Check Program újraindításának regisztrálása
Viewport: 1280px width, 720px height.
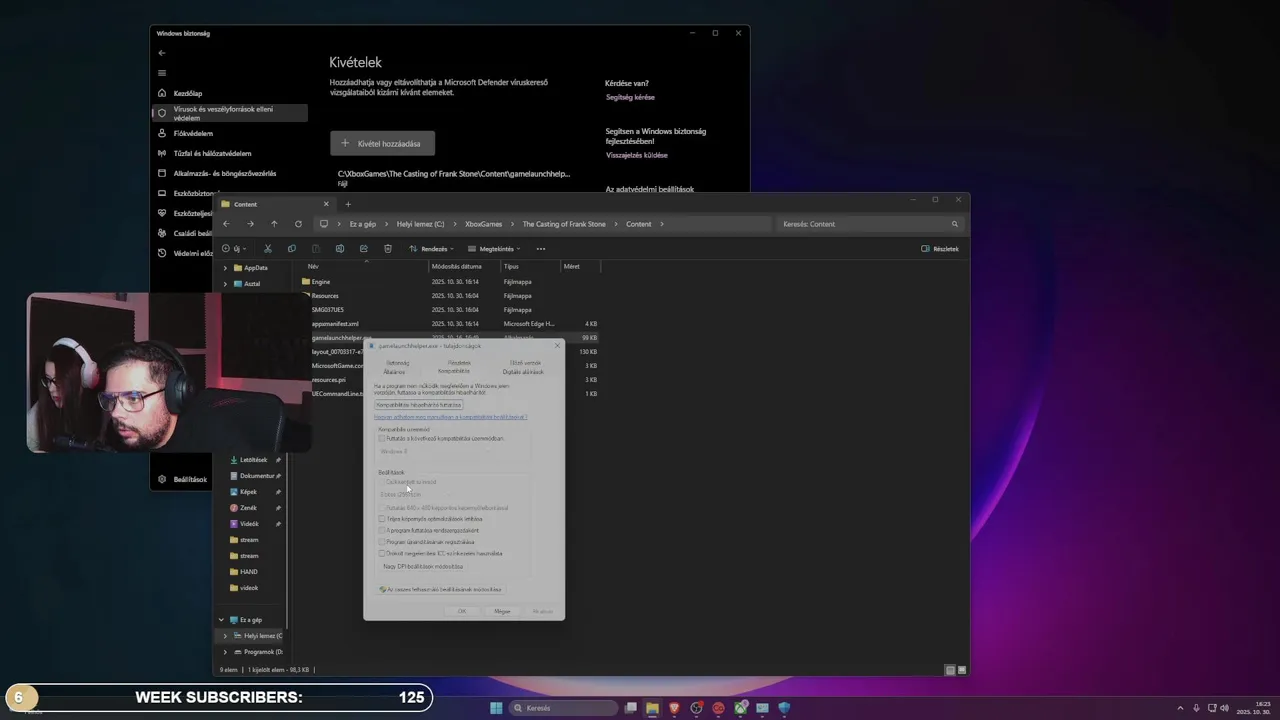pyautogui.click(x=382, y=542)
